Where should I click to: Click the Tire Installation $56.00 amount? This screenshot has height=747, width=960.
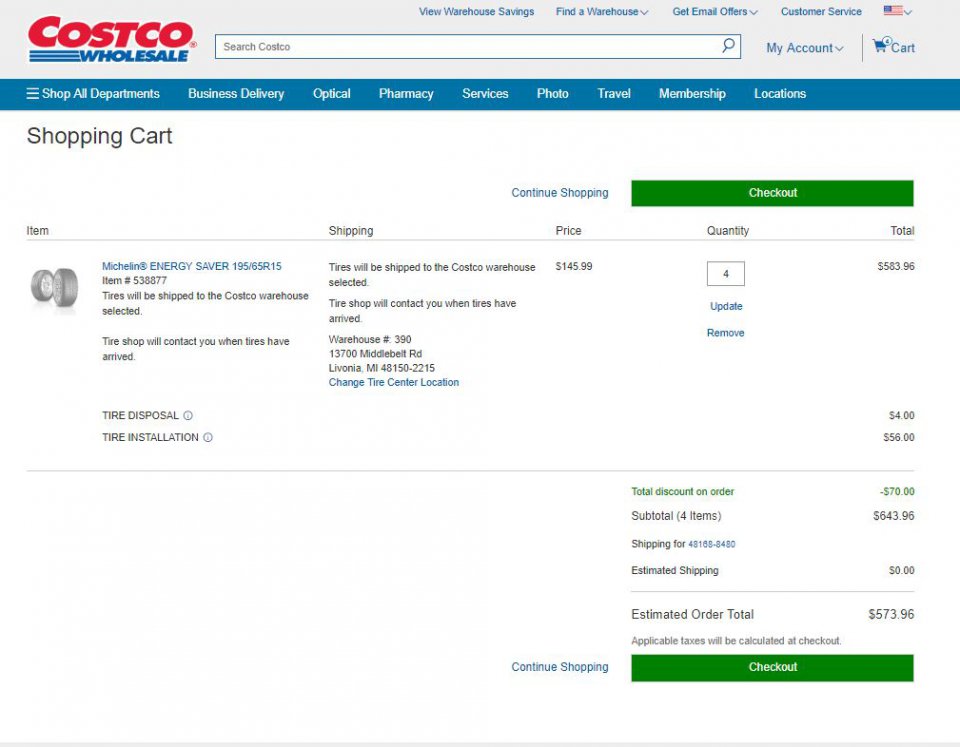(x=899, y=437)
